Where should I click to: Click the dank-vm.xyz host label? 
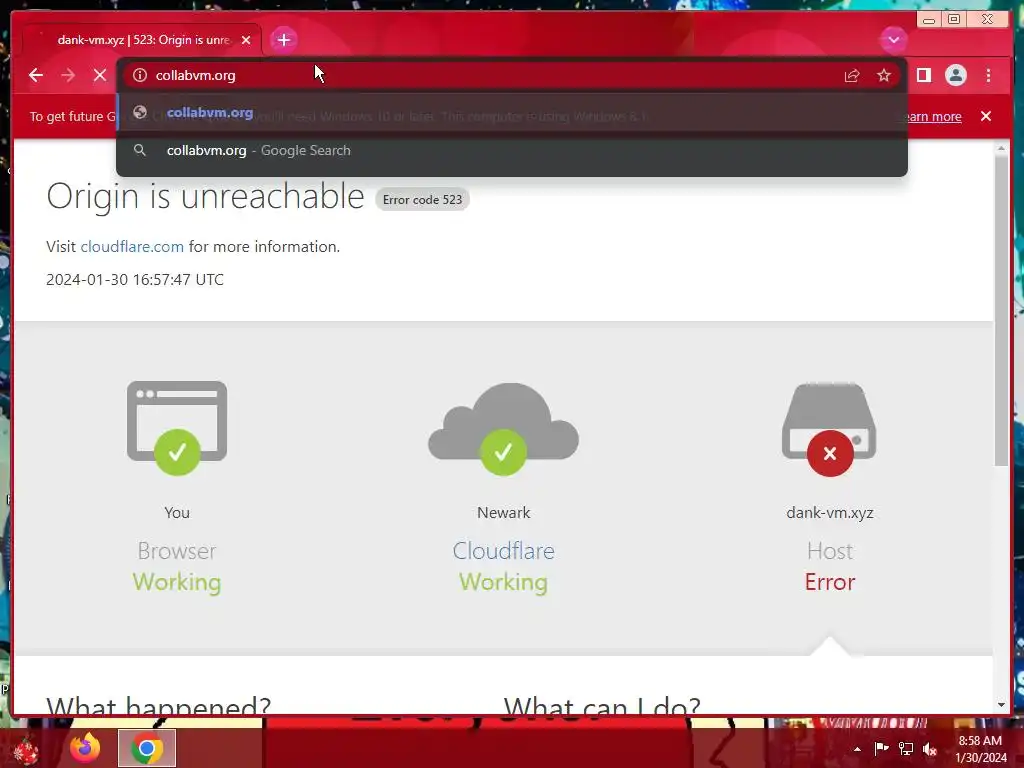click(829, 513)
